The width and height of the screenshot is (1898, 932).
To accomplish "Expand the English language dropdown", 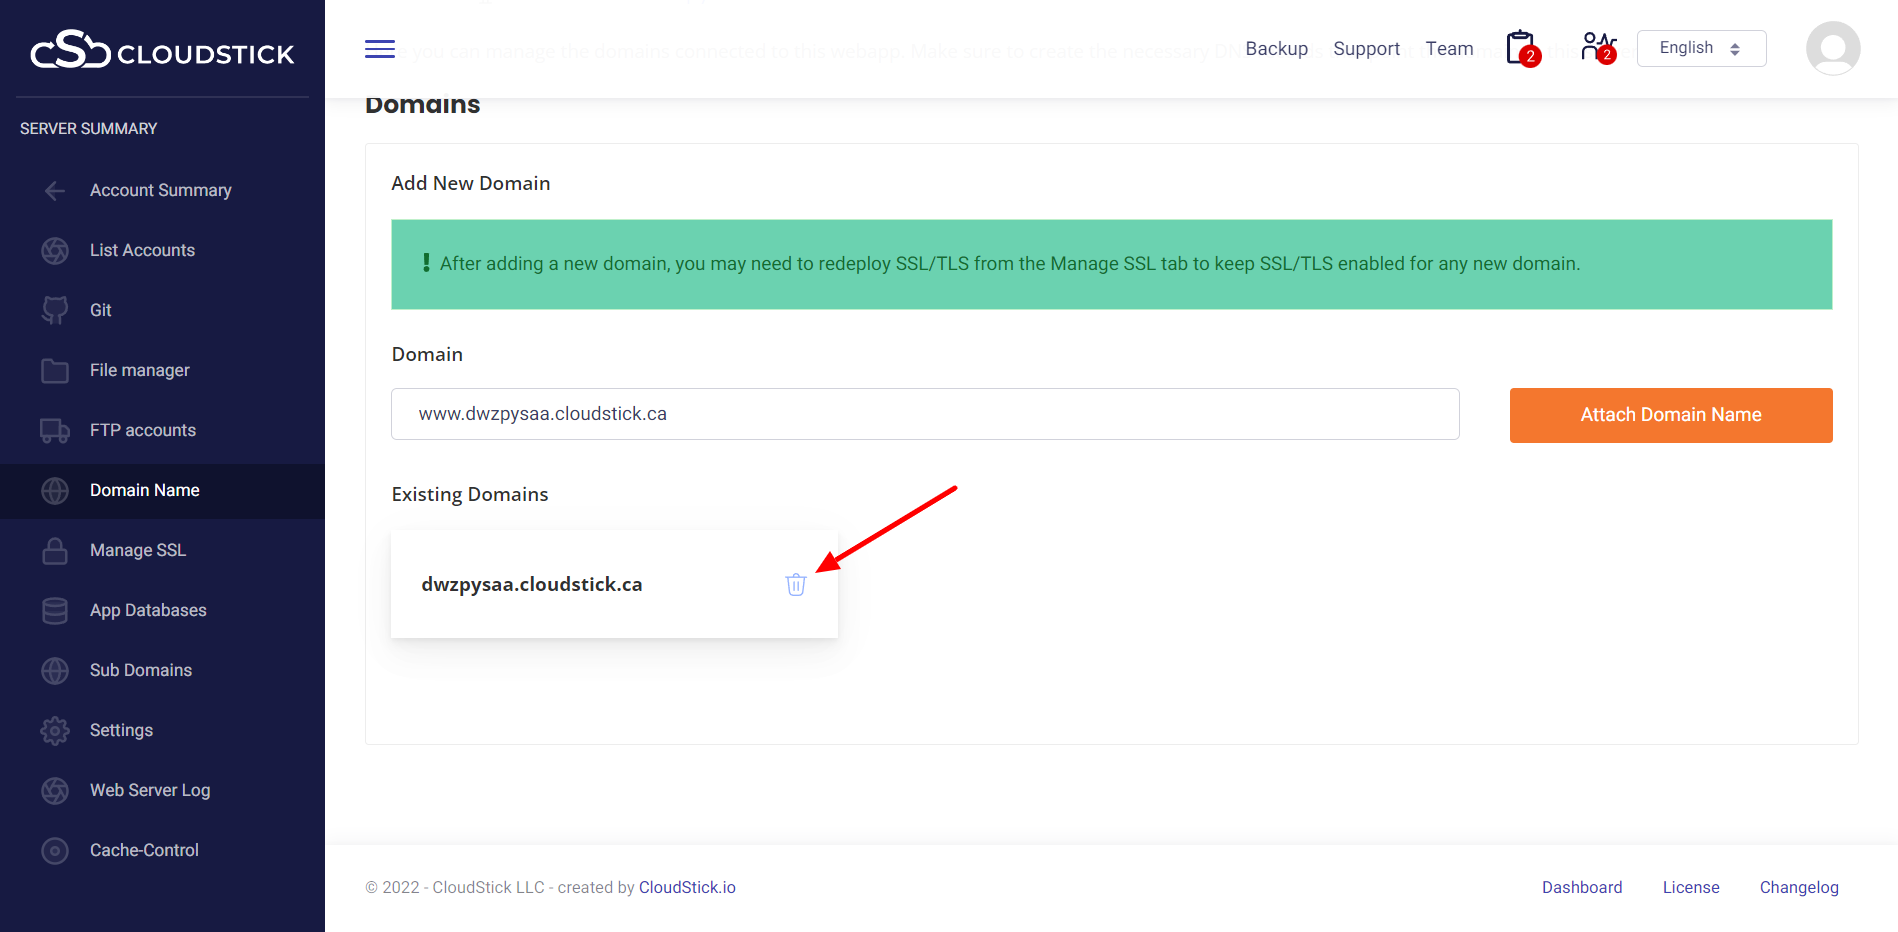I will pos(1700,48).
